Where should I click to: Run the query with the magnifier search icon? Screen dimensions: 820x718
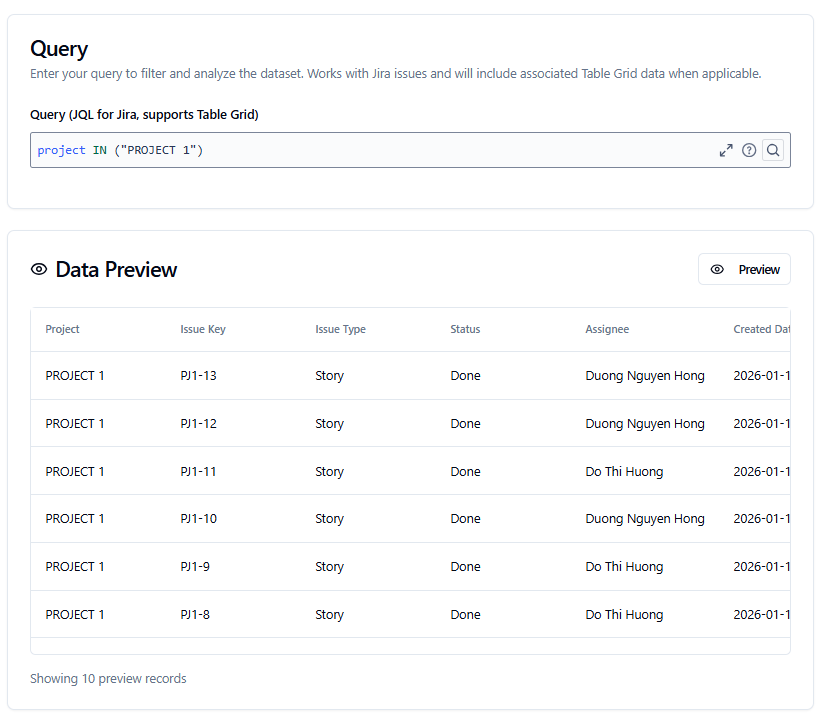point(773,151)
